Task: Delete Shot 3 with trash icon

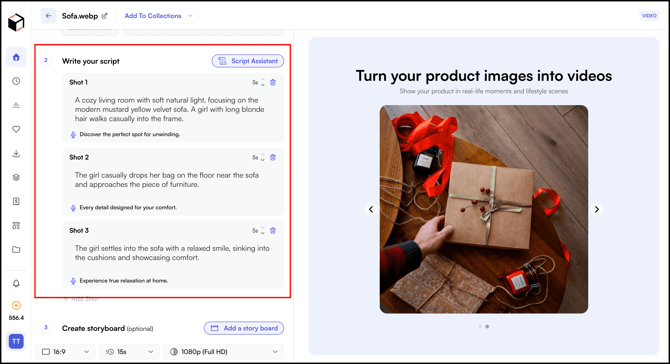Action: click(273, 231)
